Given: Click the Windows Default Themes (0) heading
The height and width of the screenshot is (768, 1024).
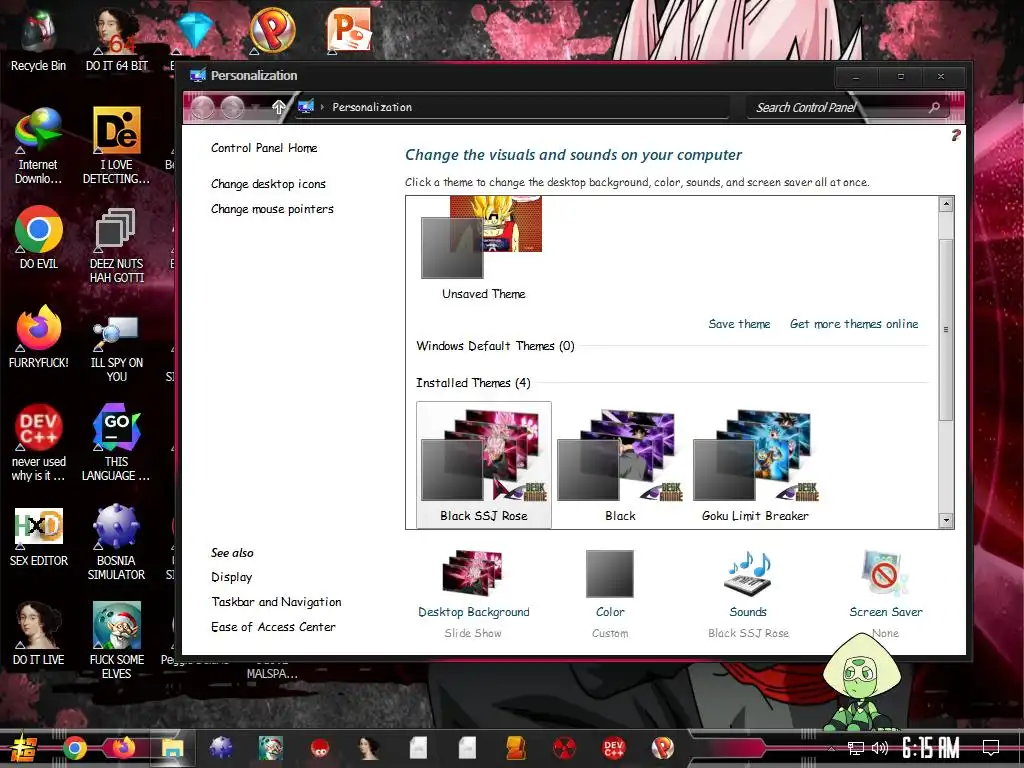Looking at the screenshot, I should pos(495,346).
